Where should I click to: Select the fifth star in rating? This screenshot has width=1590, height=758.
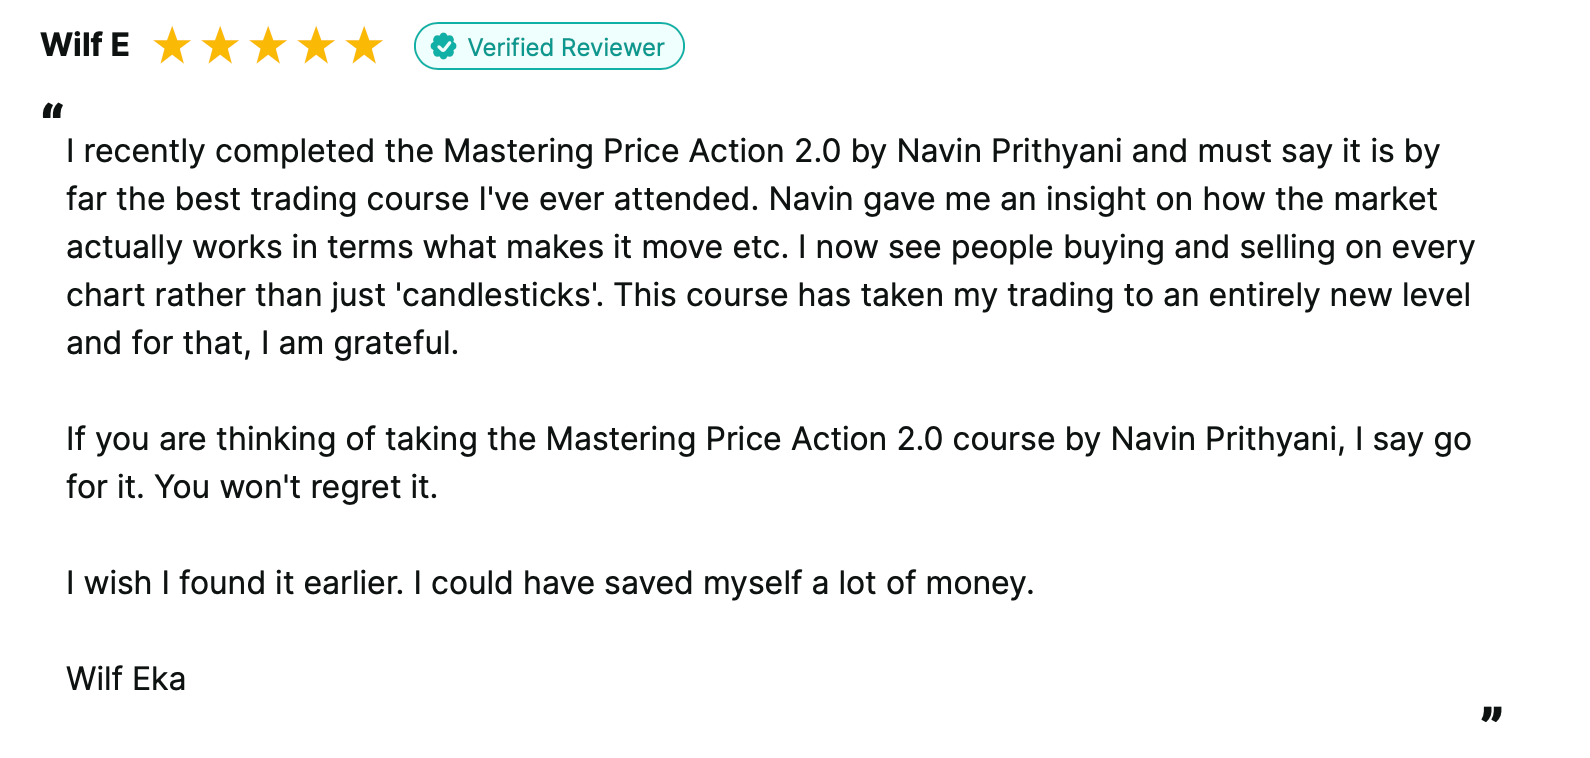364,46
